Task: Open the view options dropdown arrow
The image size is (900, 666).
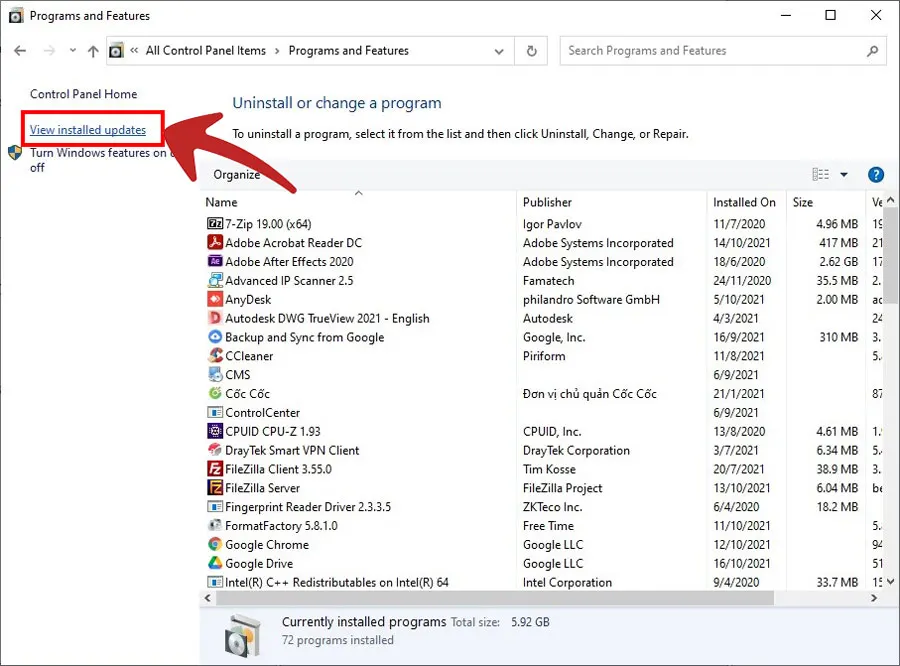Action: click(844, 175)
